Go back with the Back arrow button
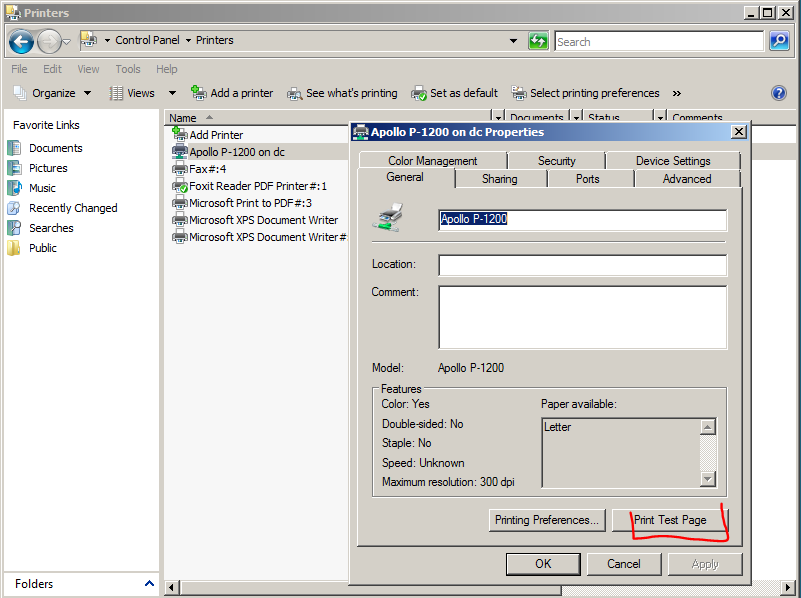Viewport: 801px width, 598px height. (x=21, y=41)
